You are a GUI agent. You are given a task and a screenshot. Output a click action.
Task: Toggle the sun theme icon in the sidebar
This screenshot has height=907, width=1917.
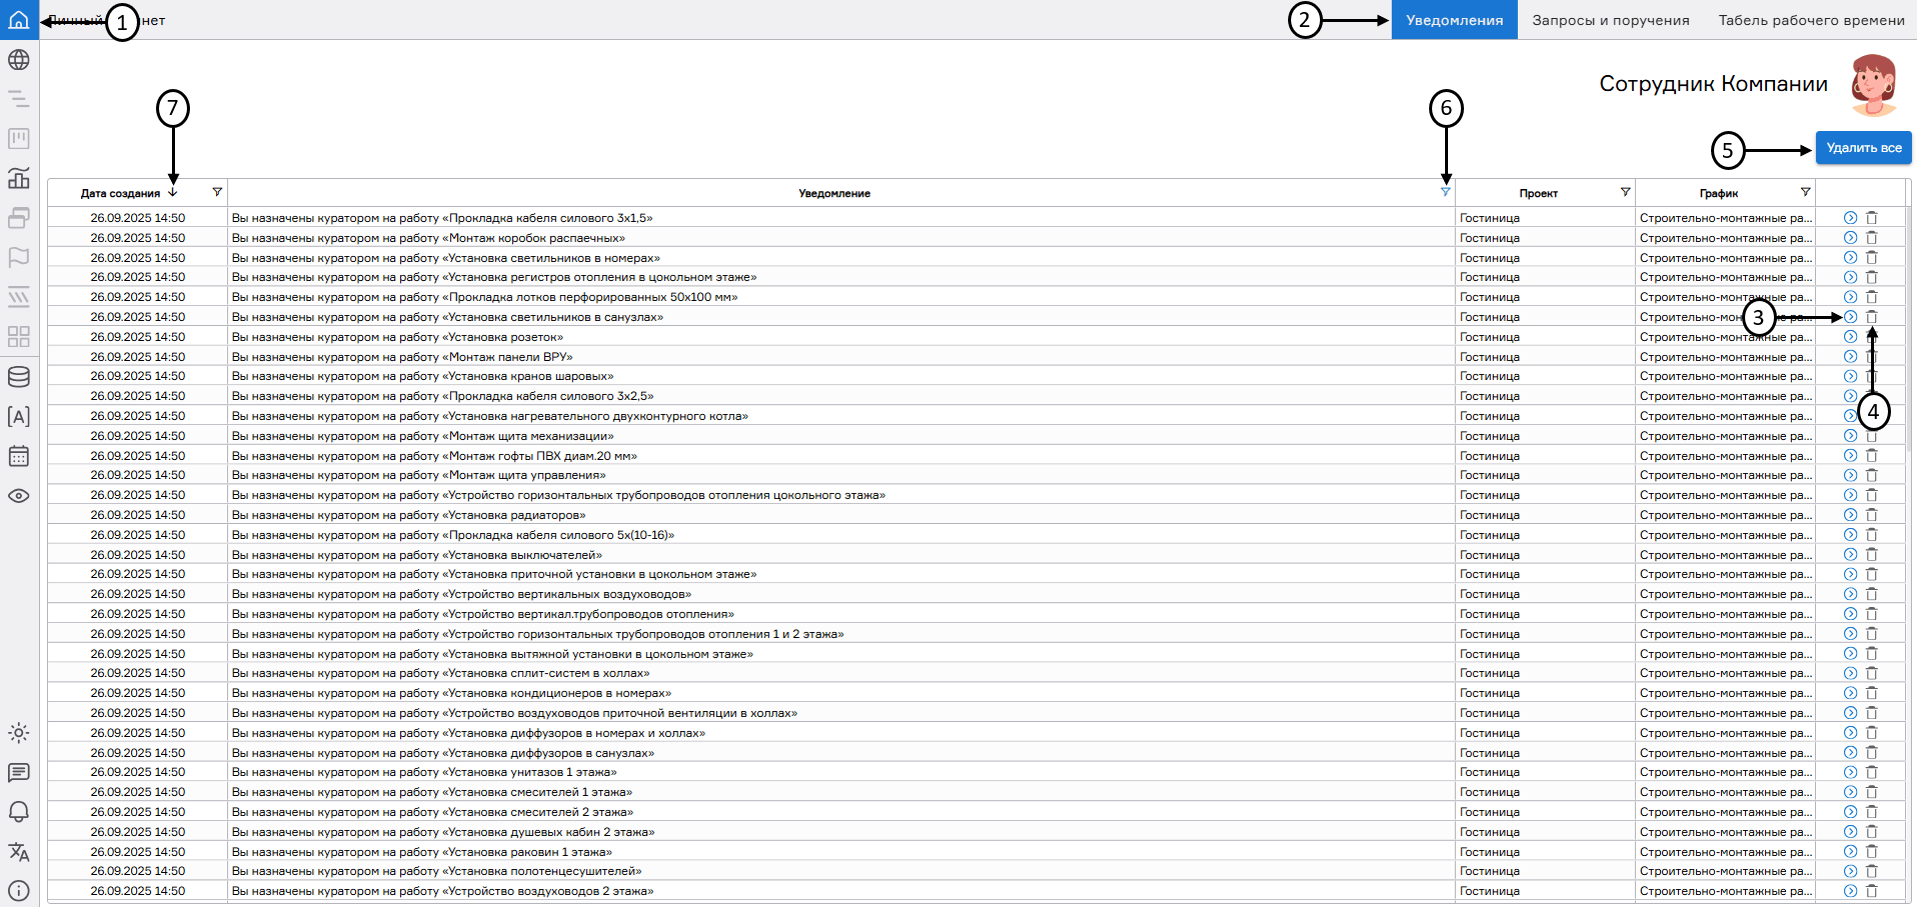tap(19, 733)
